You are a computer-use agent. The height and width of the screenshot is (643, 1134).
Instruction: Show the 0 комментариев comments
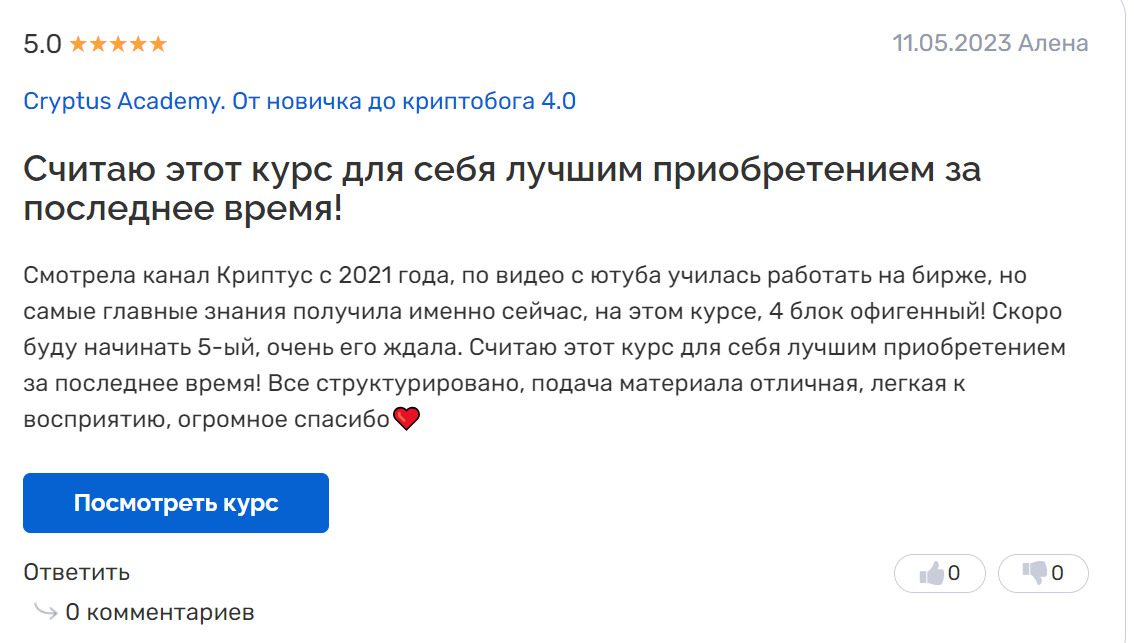click(x=160, y=612)
